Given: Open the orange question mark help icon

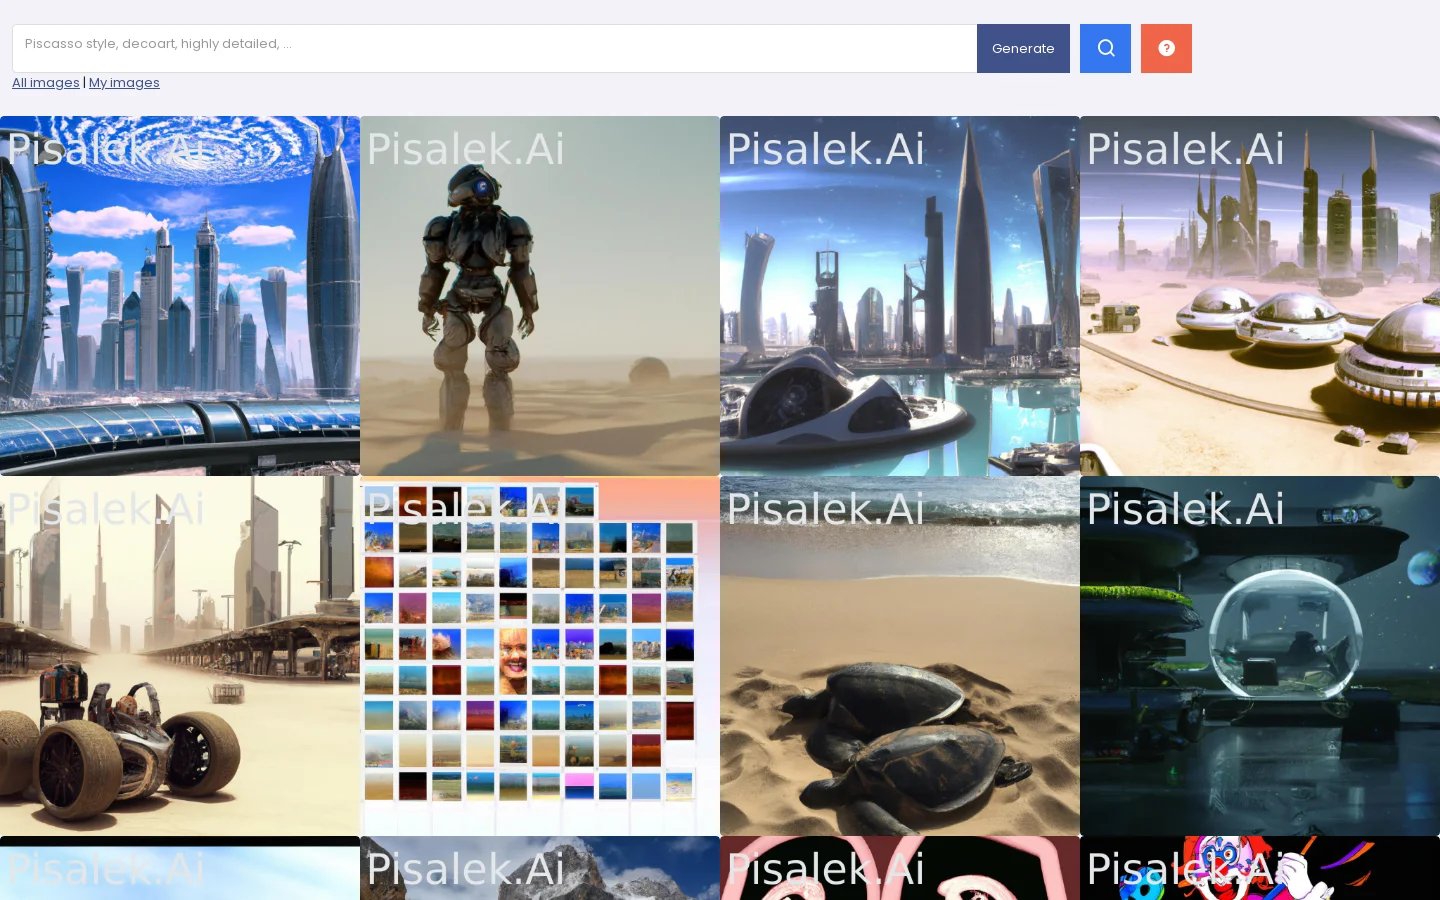Looking at the screenshot, I should click(x=1166, y=48).
